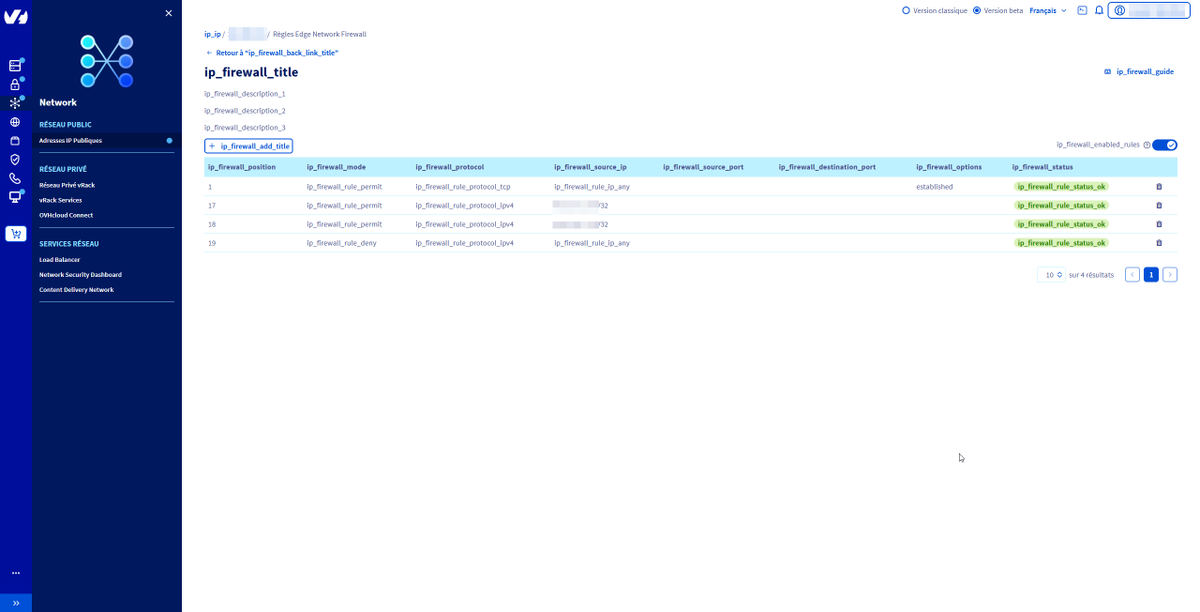Click the OVHcloud logo
1200x612 pixels.
[x=16, y=16]
